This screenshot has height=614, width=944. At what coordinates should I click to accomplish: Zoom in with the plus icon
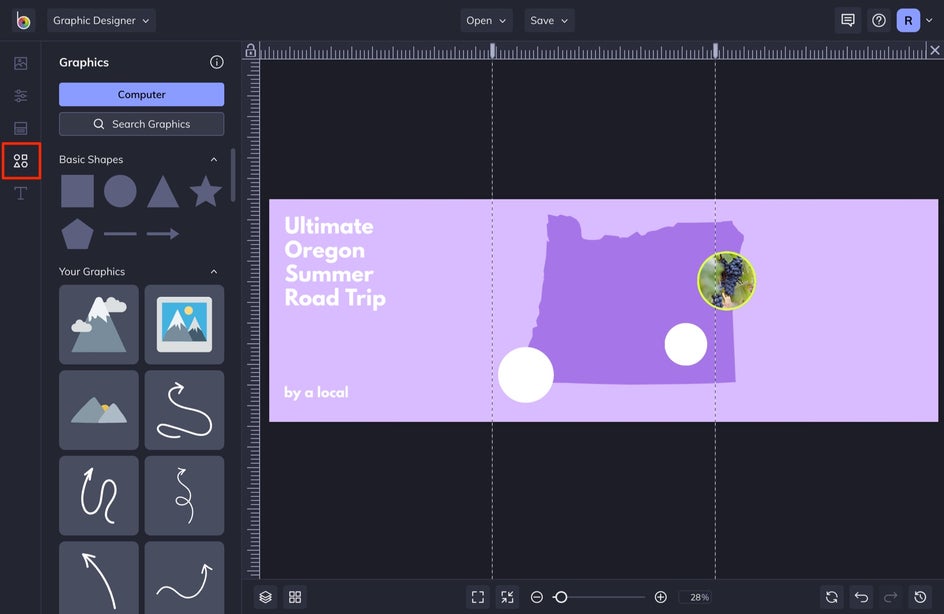[660, 597]
